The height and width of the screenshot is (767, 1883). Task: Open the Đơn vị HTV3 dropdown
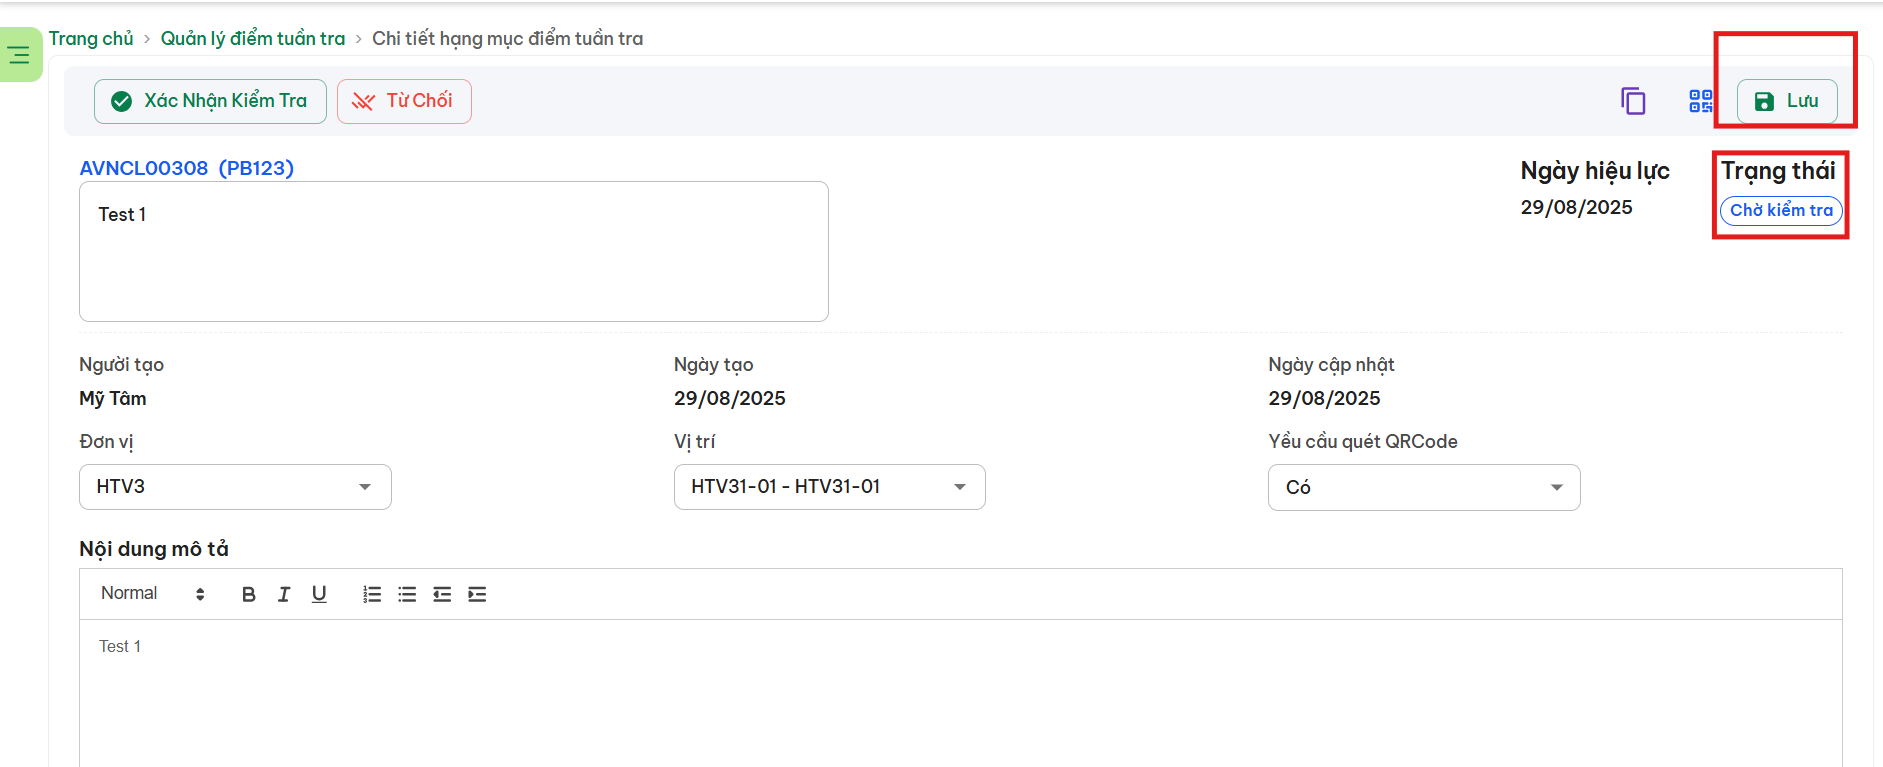point(235,487)
